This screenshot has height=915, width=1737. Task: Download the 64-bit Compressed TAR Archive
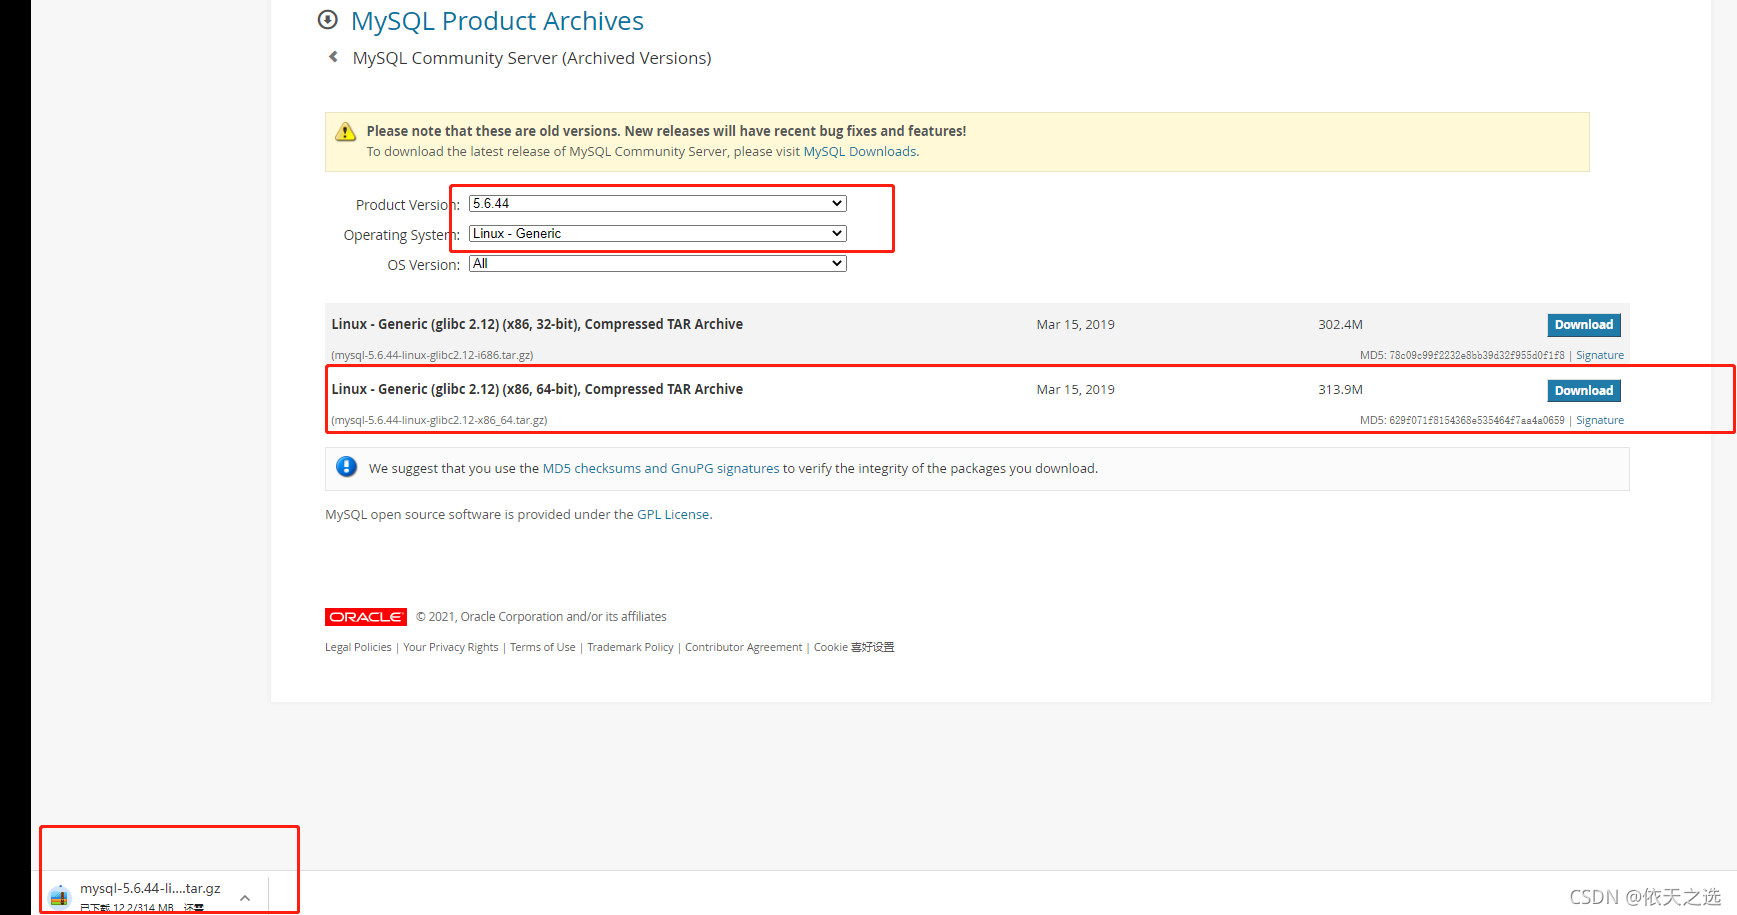click(x=1584, y=391)
